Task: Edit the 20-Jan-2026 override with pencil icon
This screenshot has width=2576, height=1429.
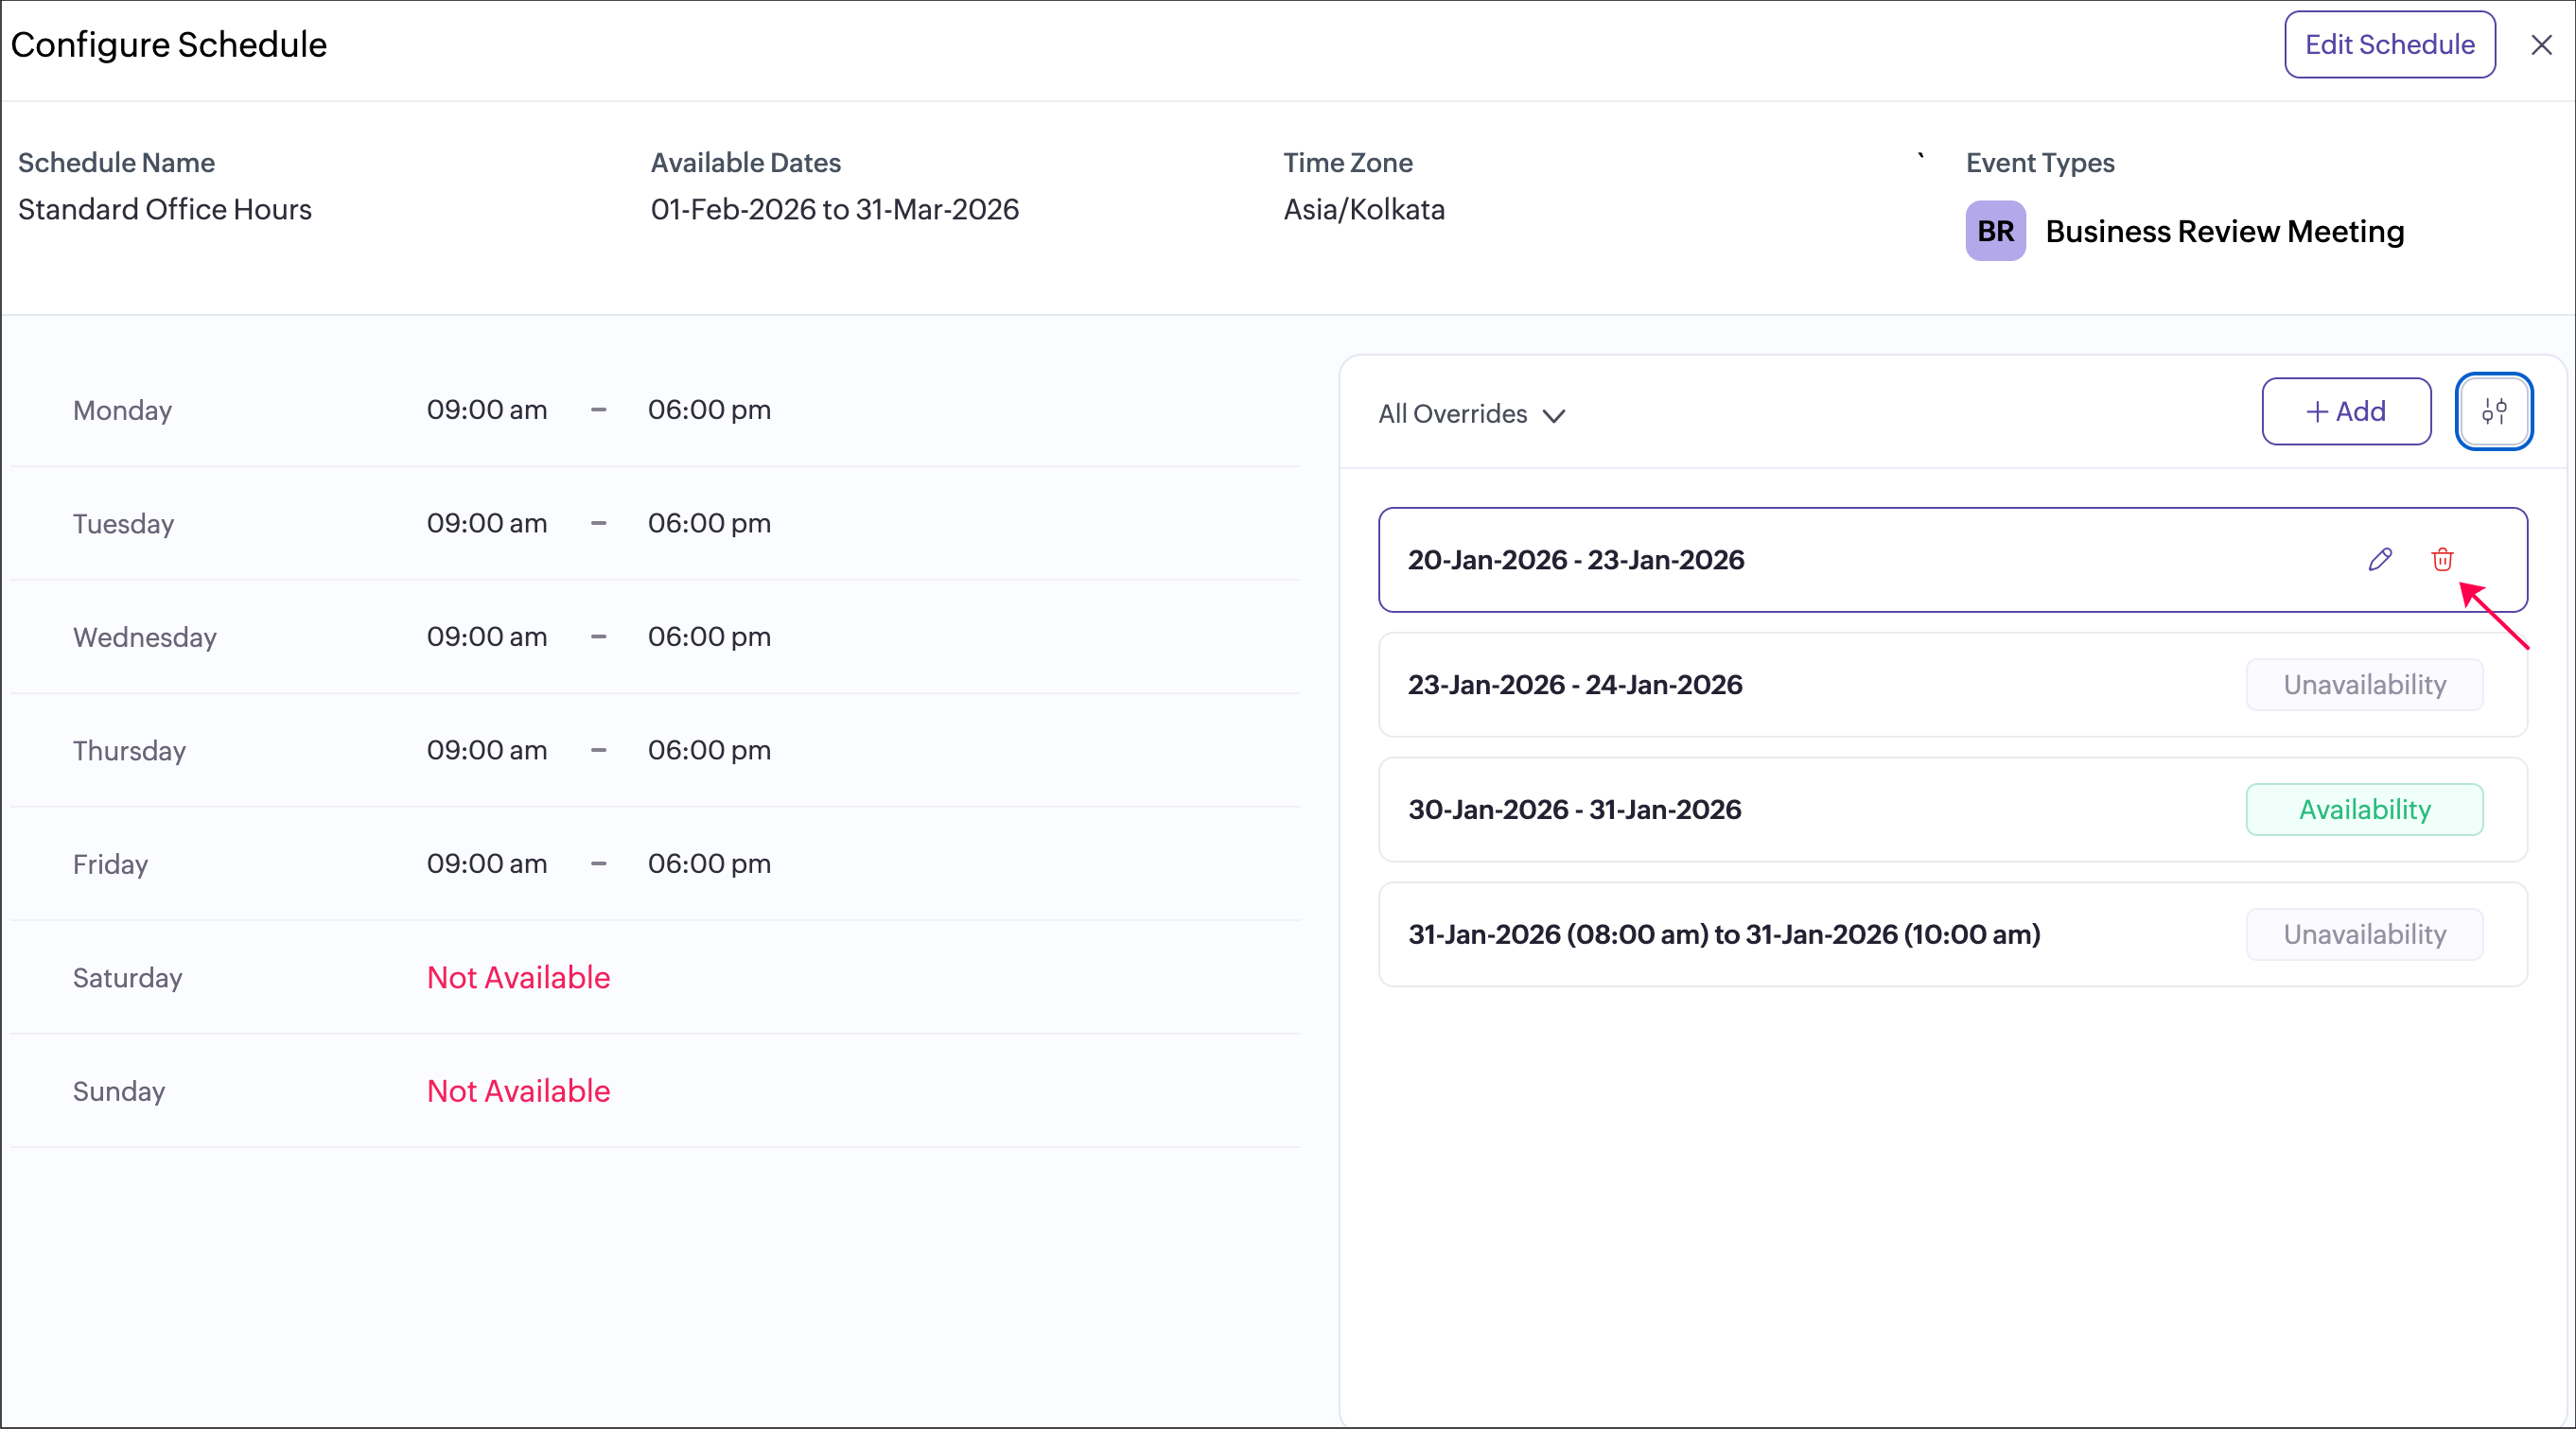Action: [2380, 559]
